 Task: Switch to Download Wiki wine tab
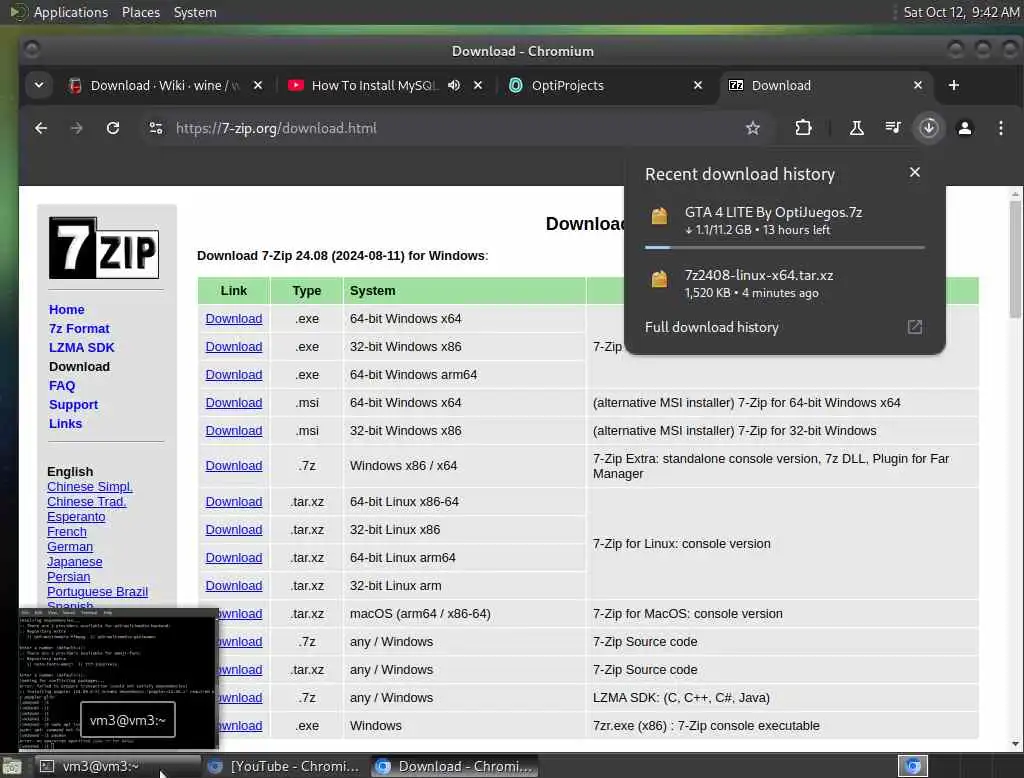163,86
